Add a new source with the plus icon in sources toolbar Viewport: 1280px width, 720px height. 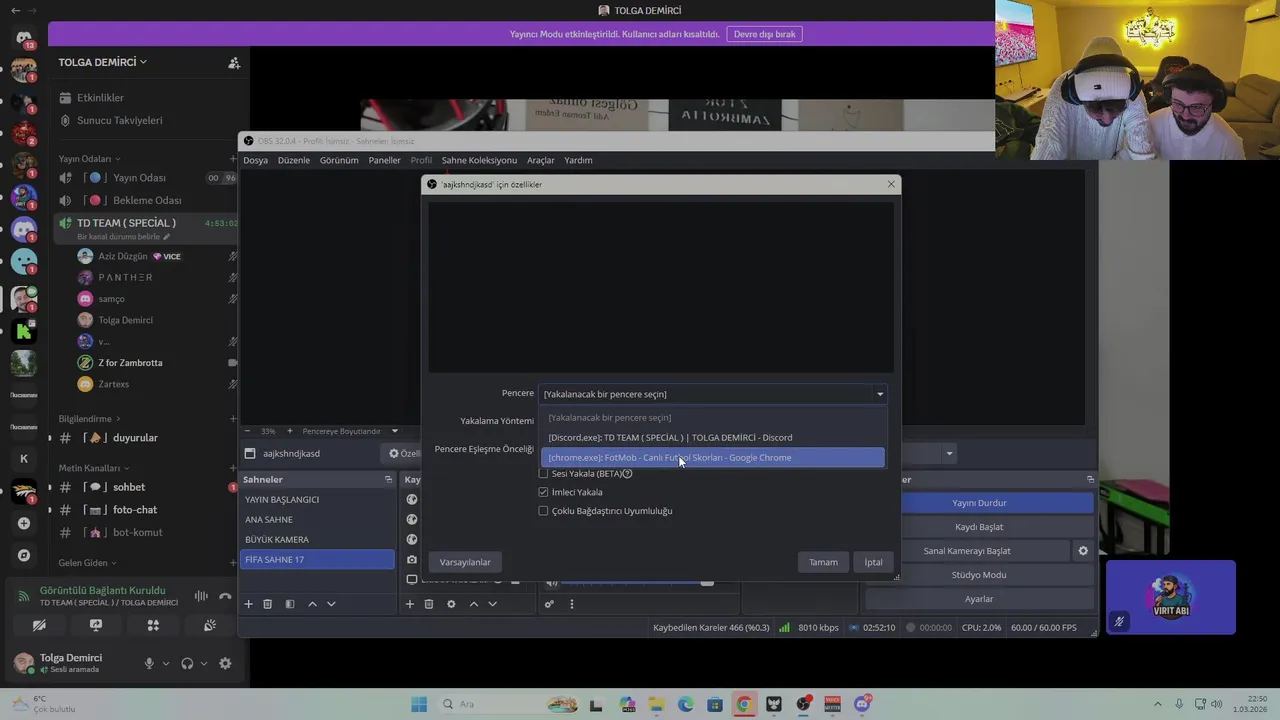[409, 604]
